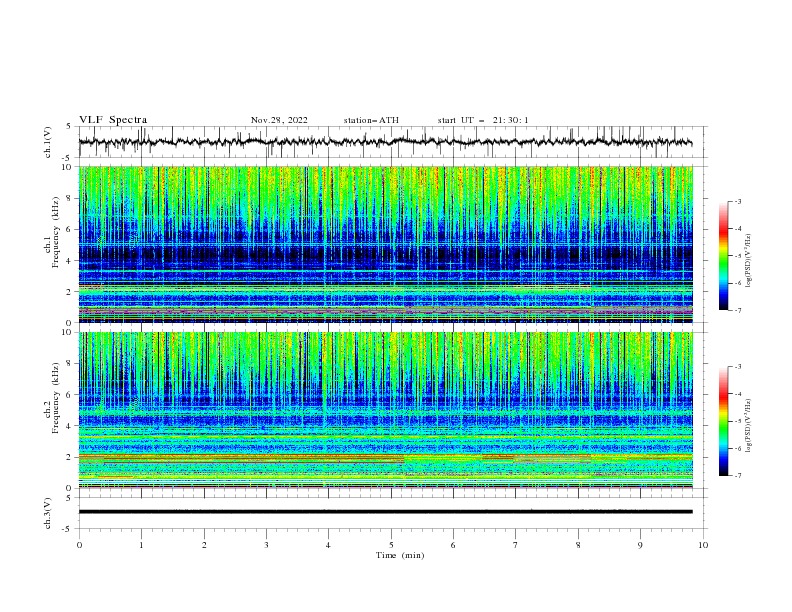Select the ch.1 "Frequency (kHz)" axis label

pyautogui.click(x=56, y=231)
